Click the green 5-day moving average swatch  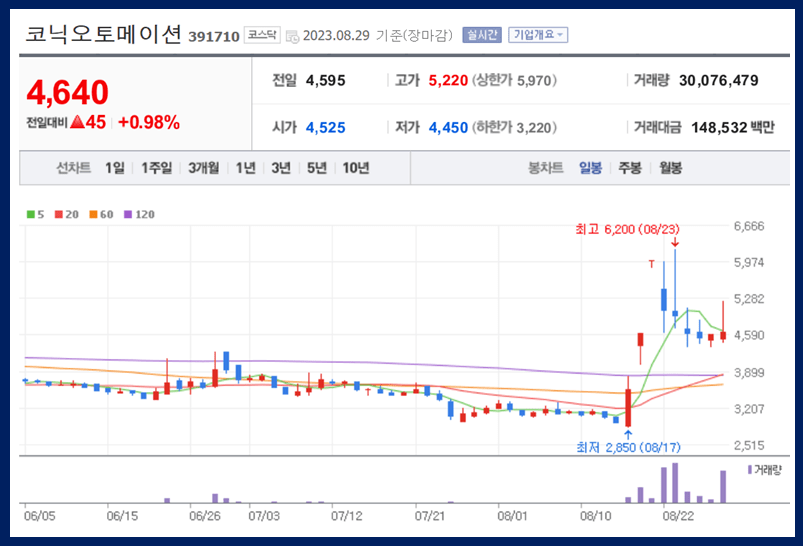(x=31, y=214)
